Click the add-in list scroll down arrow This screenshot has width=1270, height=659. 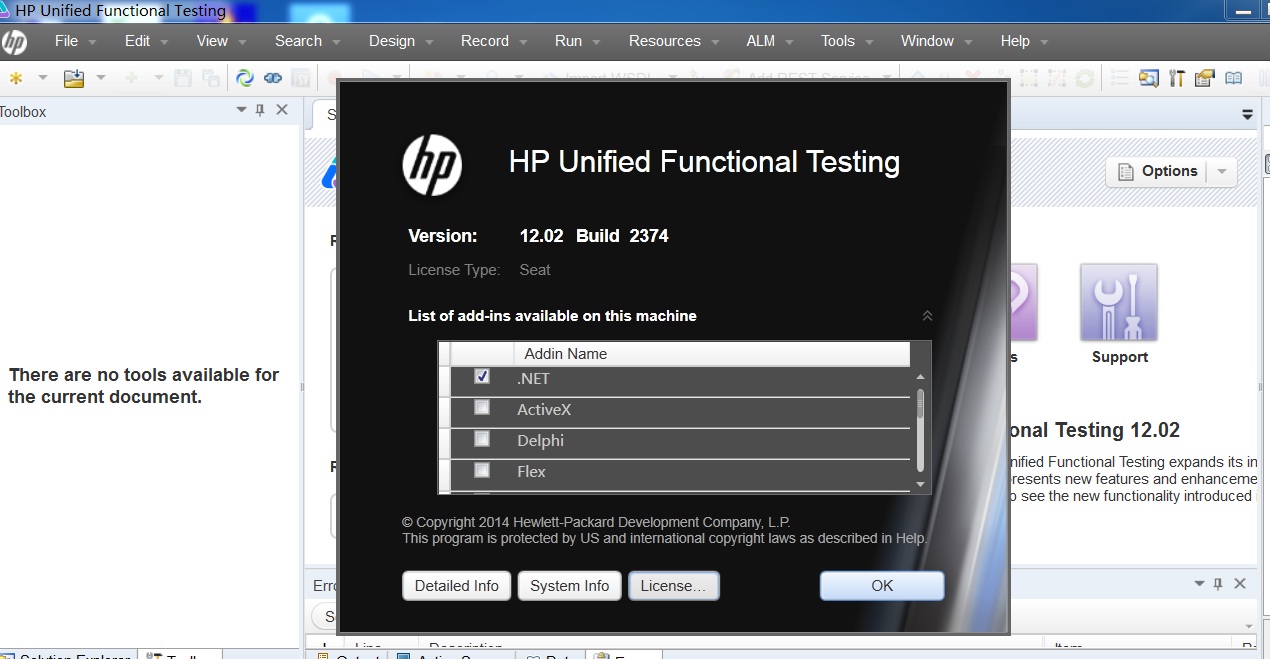(921, 484)
